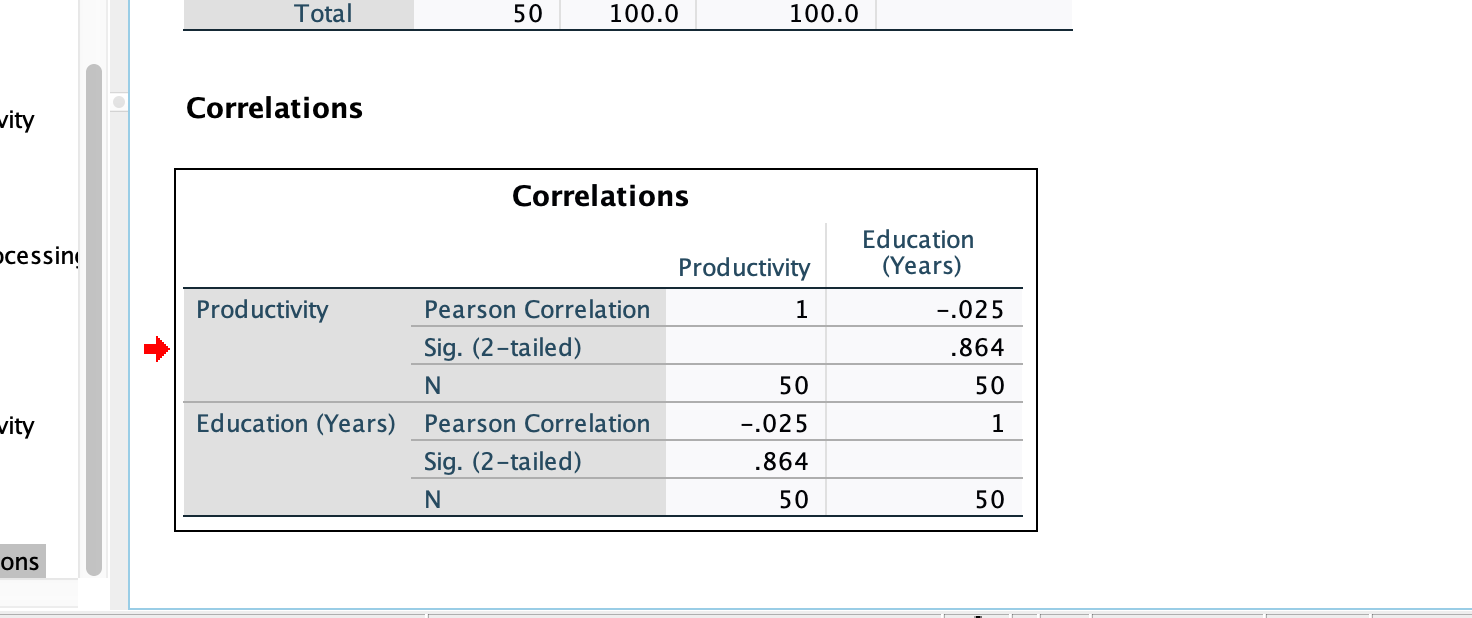Click the Pearson Correlation row label
This screenshot has height=618, width=1472.
[x=536, y=309]
